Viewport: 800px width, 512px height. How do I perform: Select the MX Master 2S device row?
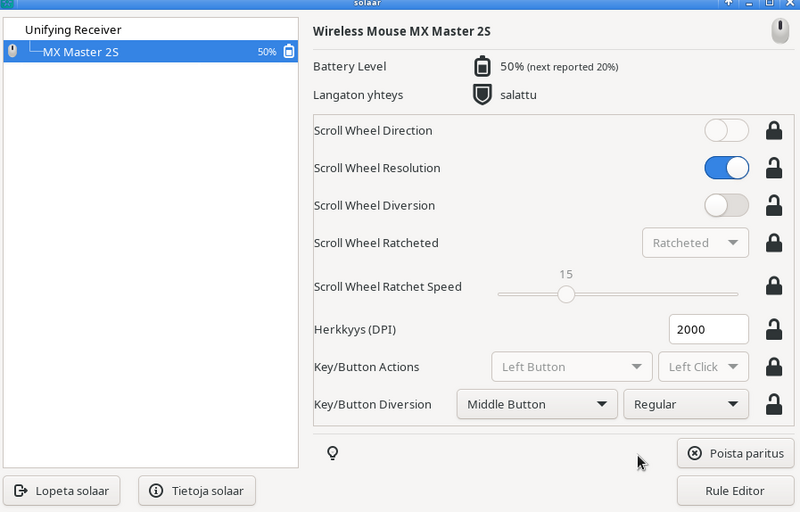[x=151, y=52]
